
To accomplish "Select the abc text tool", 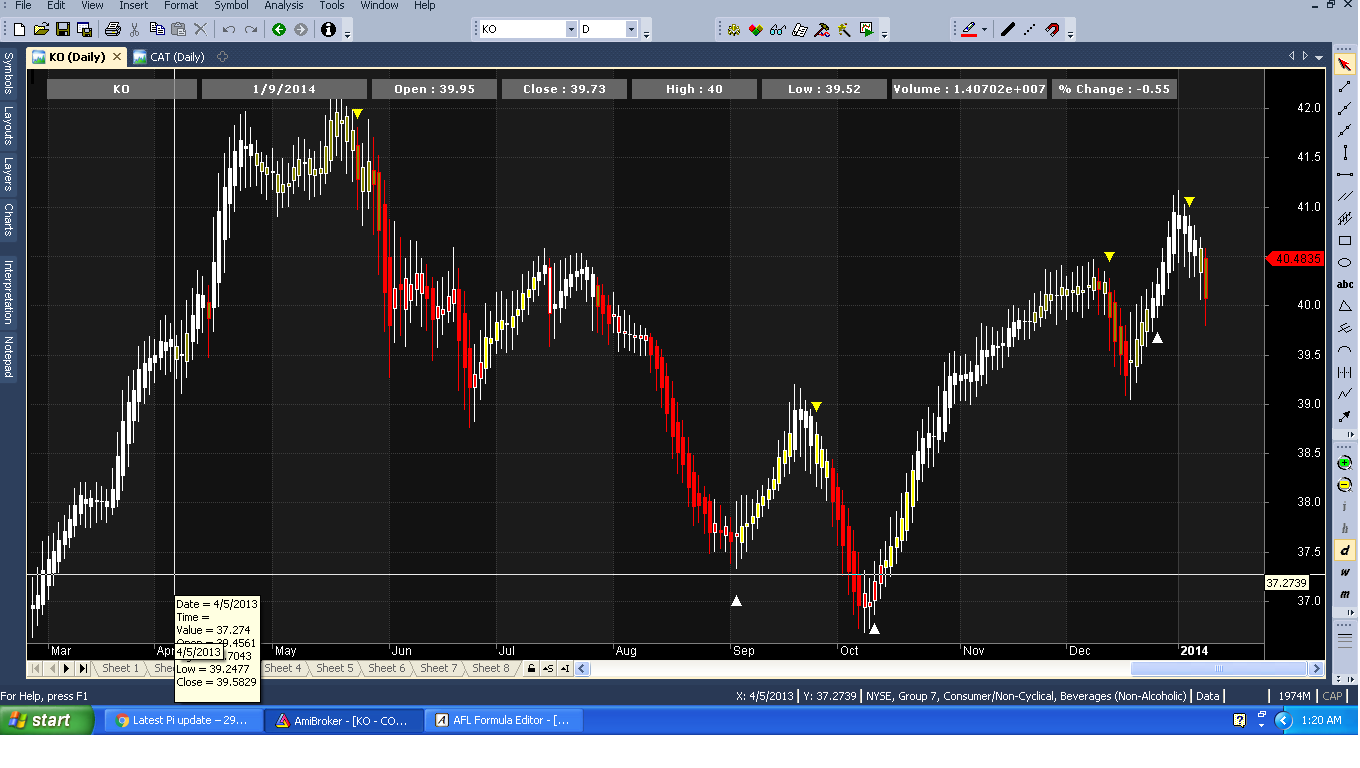I will [x=1345, y=285].
